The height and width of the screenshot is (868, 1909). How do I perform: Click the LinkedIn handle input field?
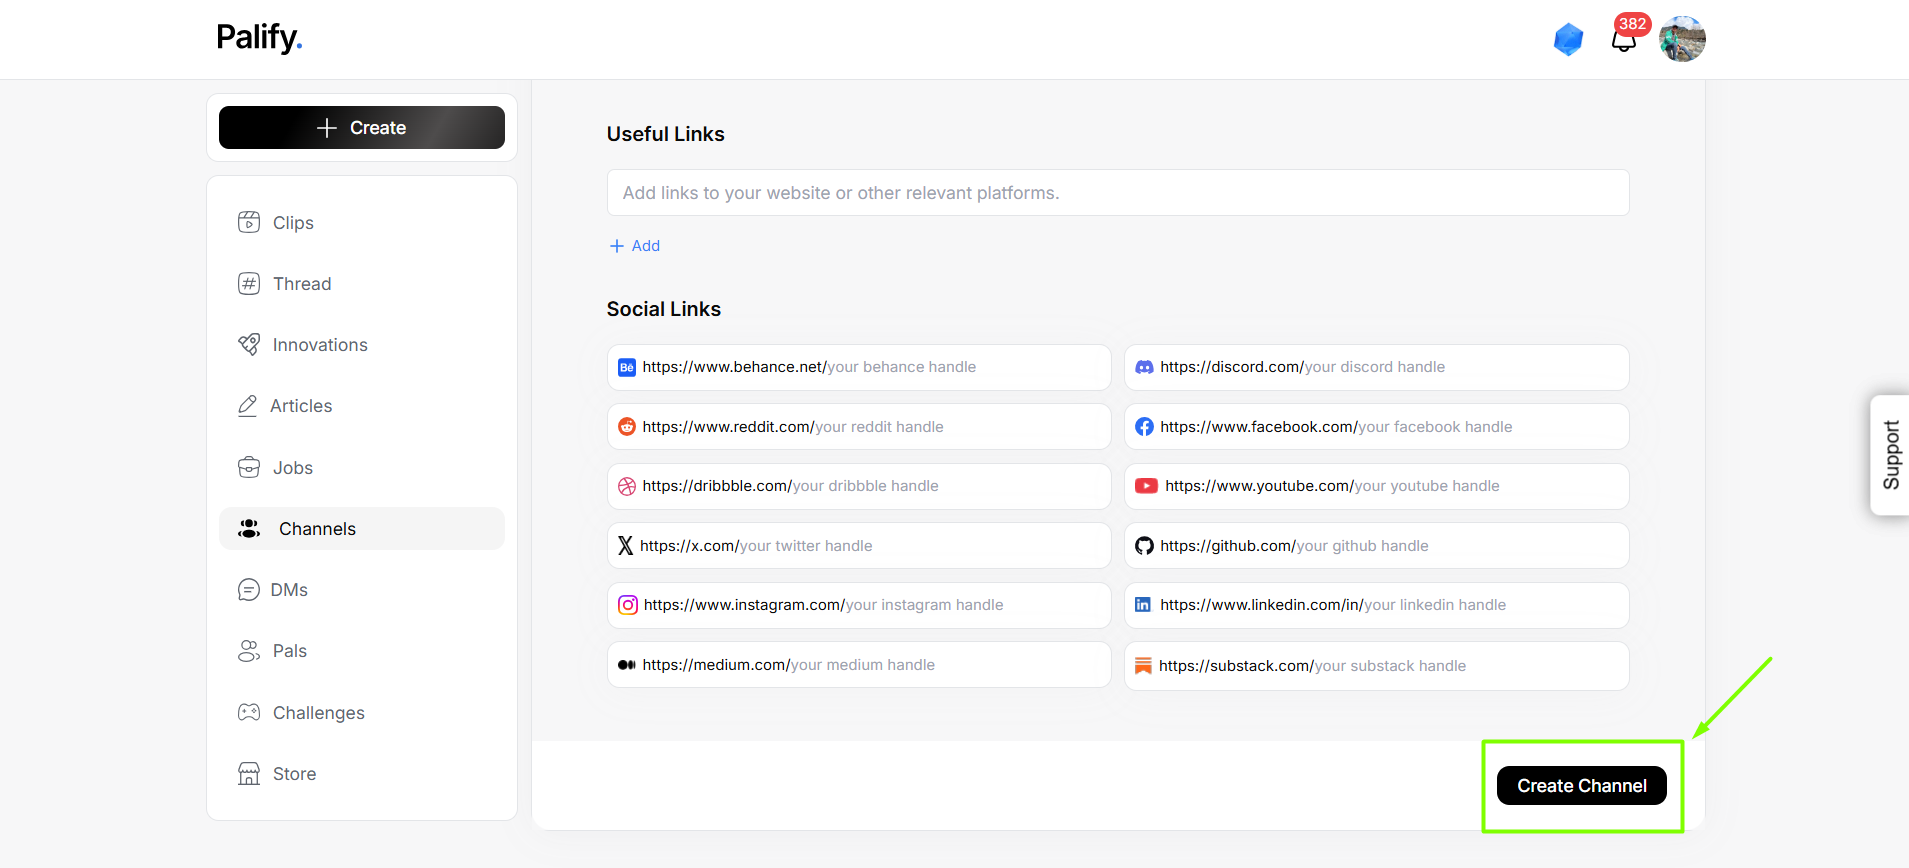pos(1377,605)
